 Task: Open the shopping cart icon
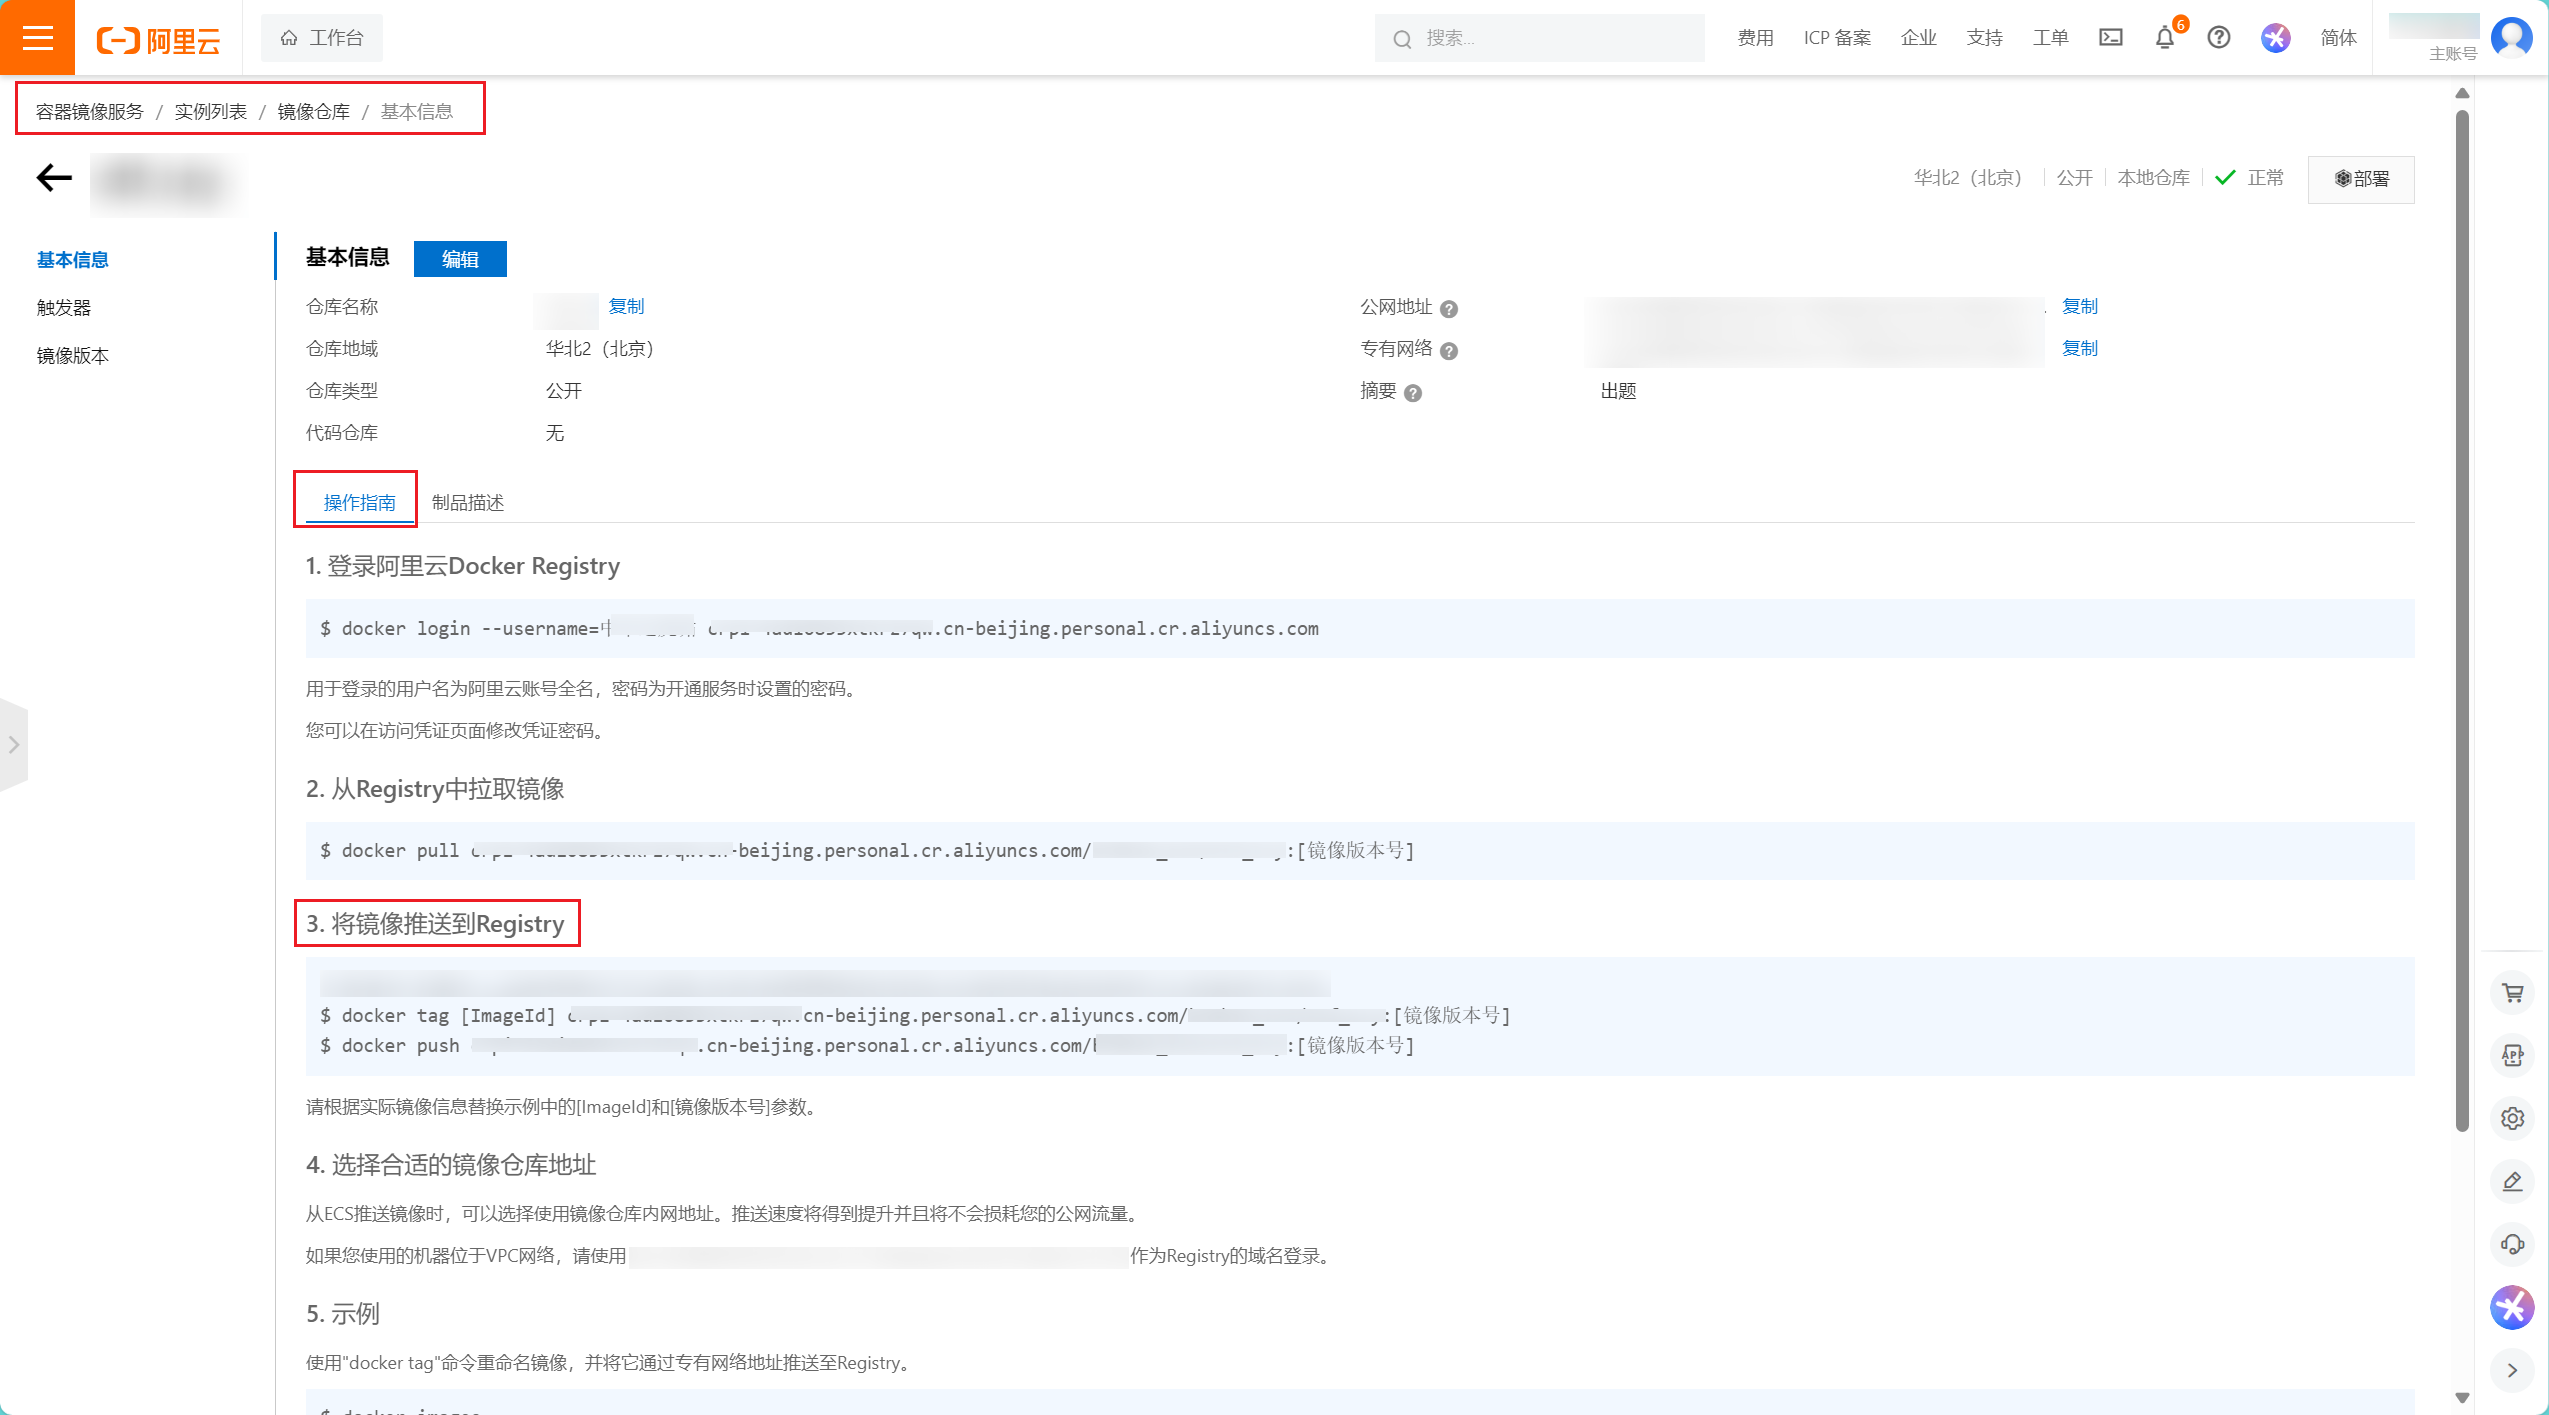pyautogui.click(x=2512, y=993)
